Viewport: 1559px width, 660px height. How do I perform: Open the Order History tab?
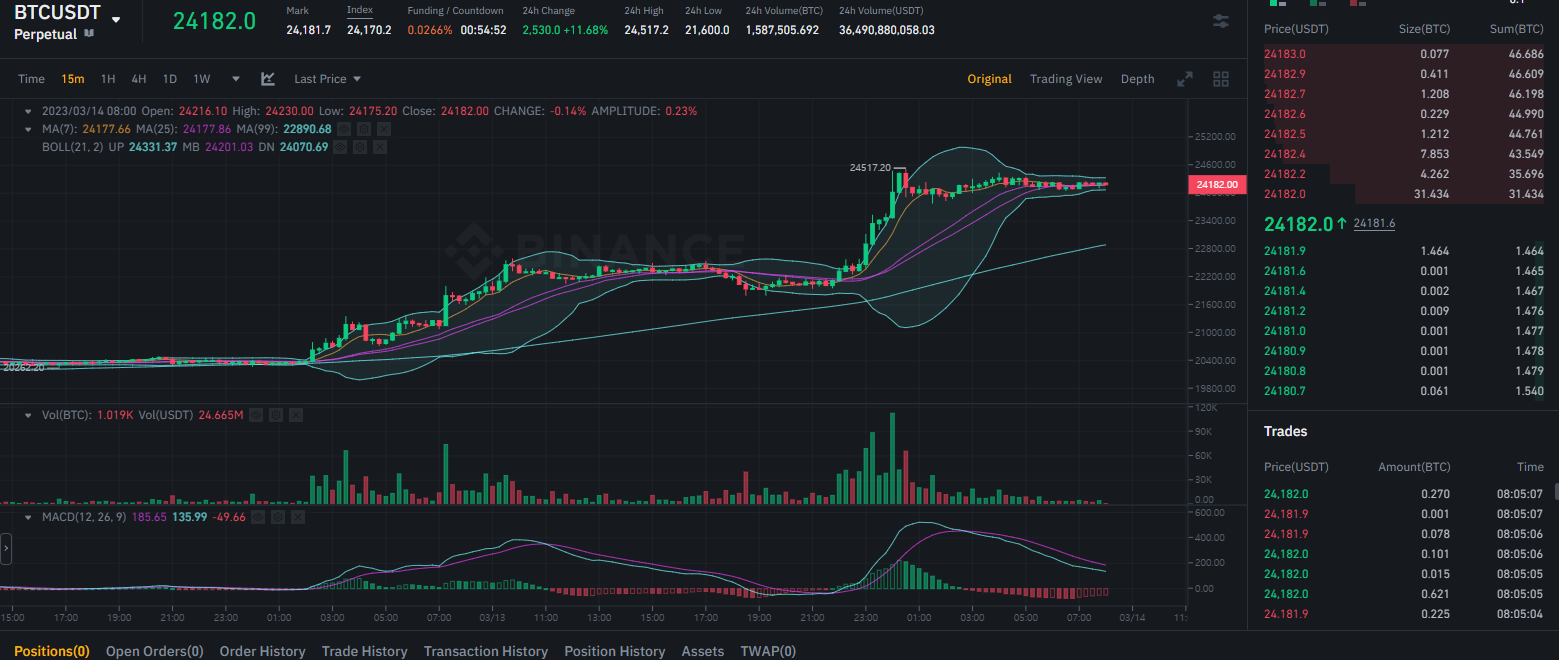[262, 651]
